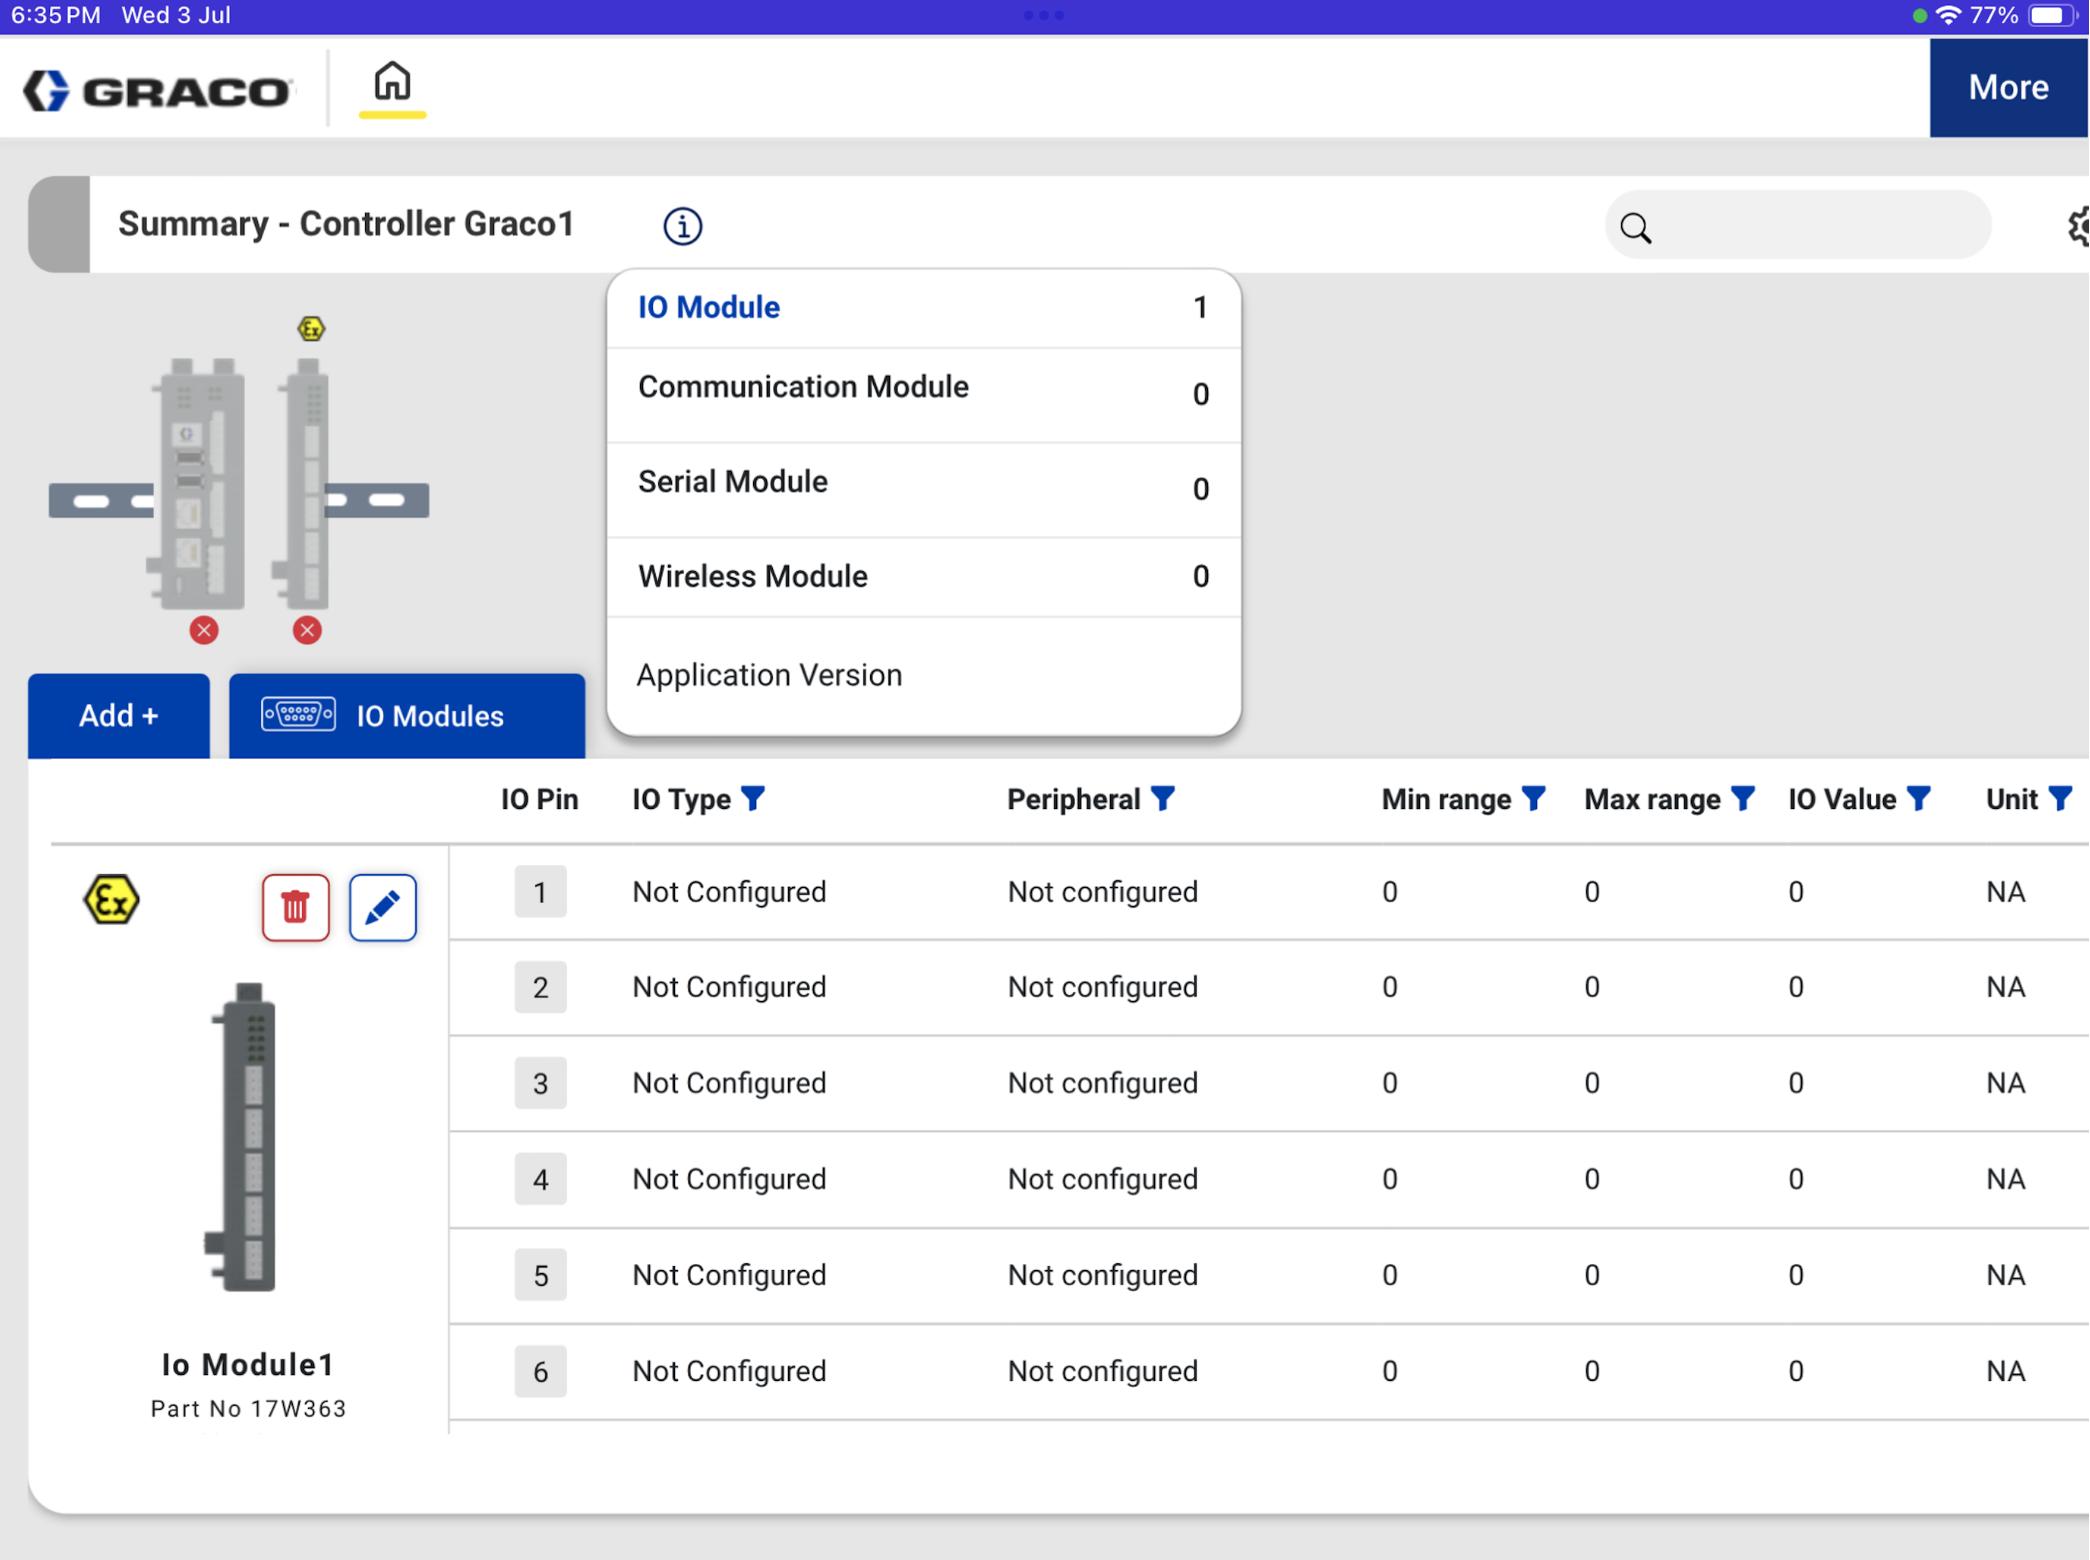The width and height of the screenshot is (2090, 1560).
Task: Filter the Unit column
Action: (x=2060, y=798)
